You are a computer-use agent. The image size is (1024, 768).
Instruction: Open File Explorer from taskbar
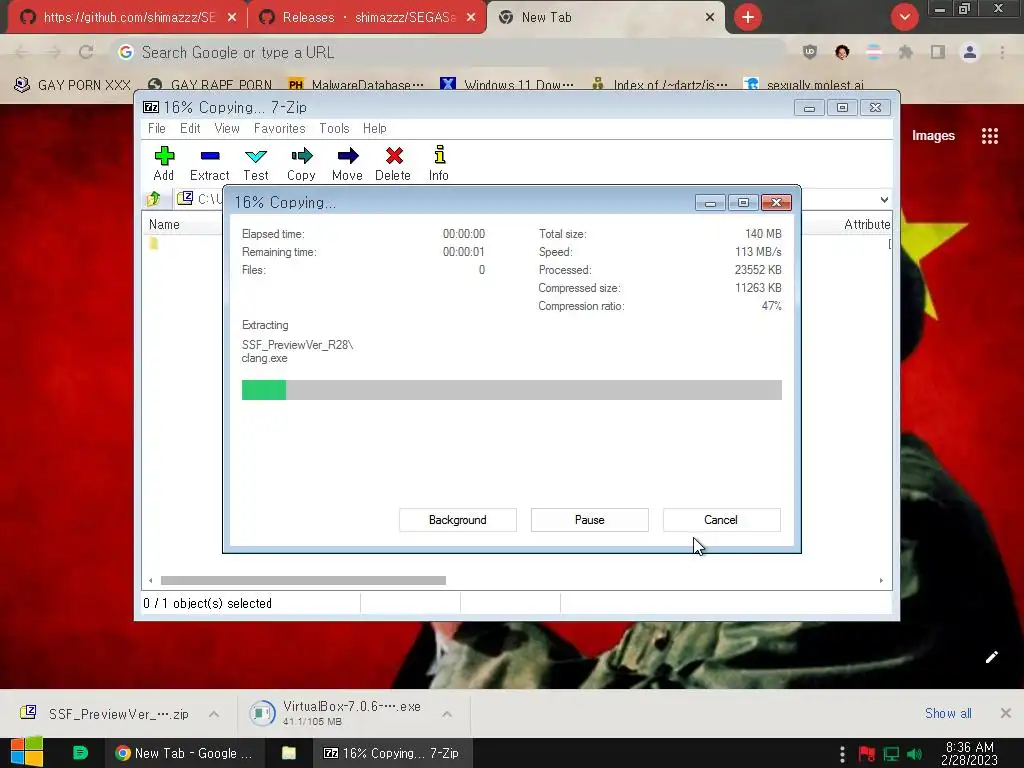[289, 753]
